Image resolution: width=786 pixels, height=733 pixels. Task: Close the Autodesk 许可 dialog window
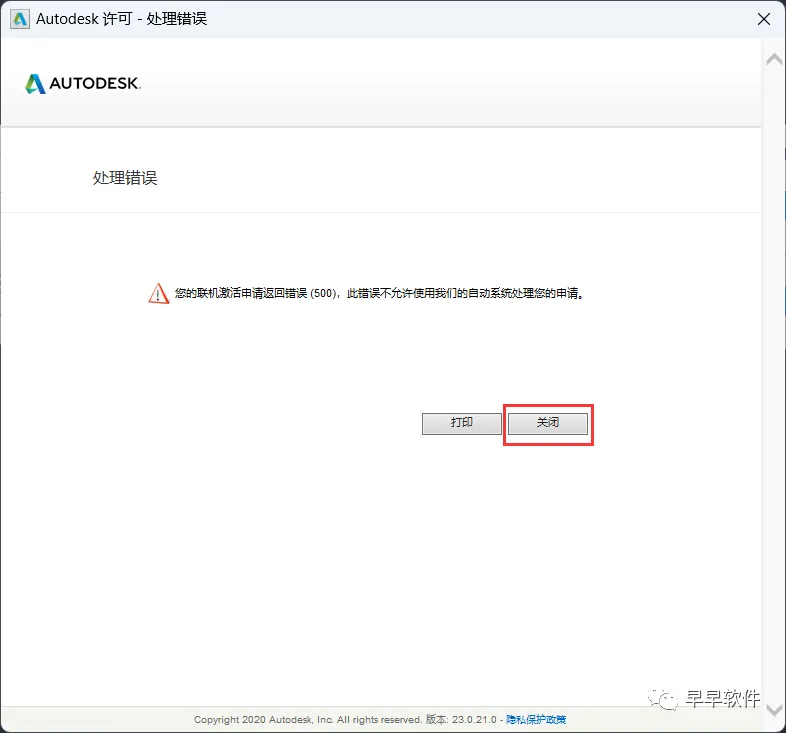pyautogui.click(x=763, y=19)
